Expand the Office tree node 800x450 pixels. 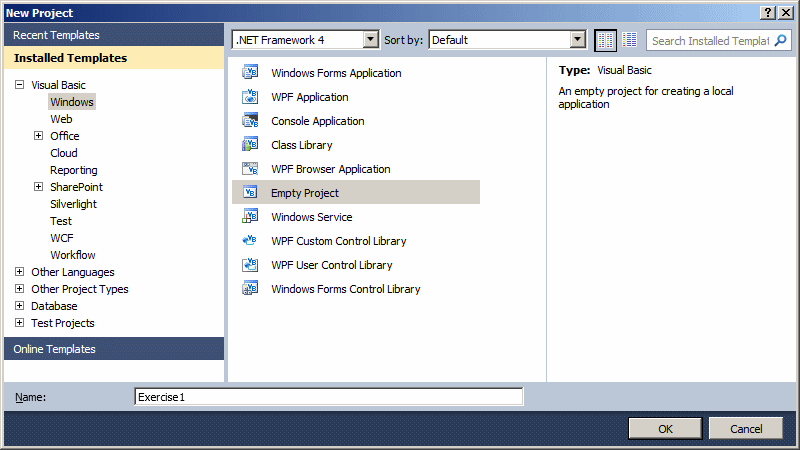click(x=38, y=135)
